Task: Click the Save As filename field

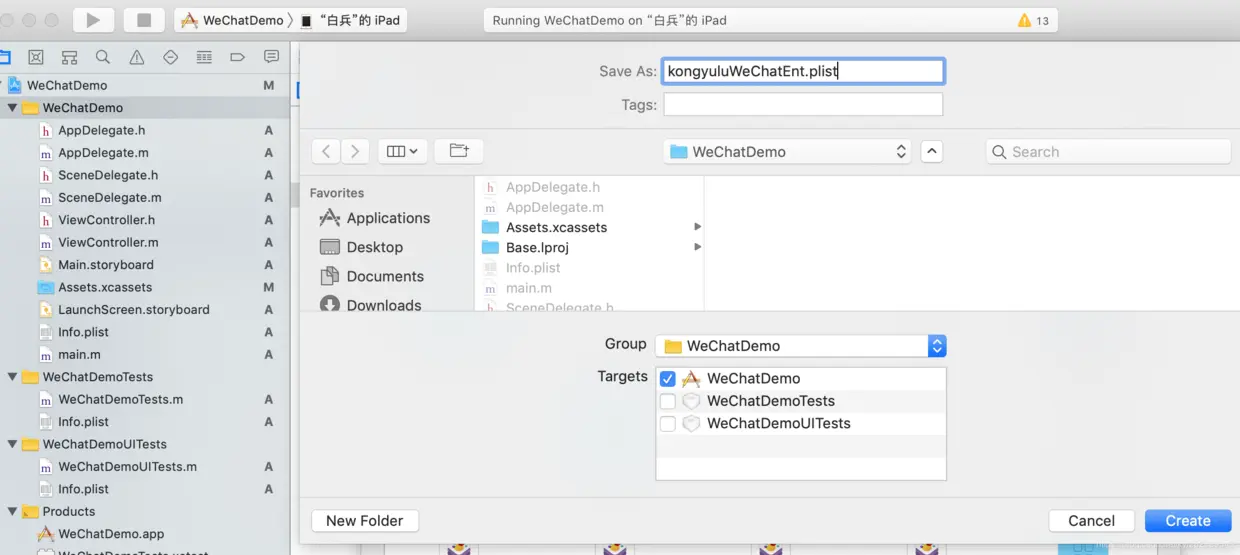Action: tap(803, 71)
